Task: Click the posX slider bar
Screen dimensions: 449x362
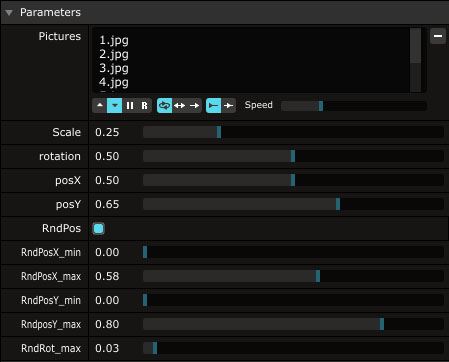Action: [x=293, y=180]
